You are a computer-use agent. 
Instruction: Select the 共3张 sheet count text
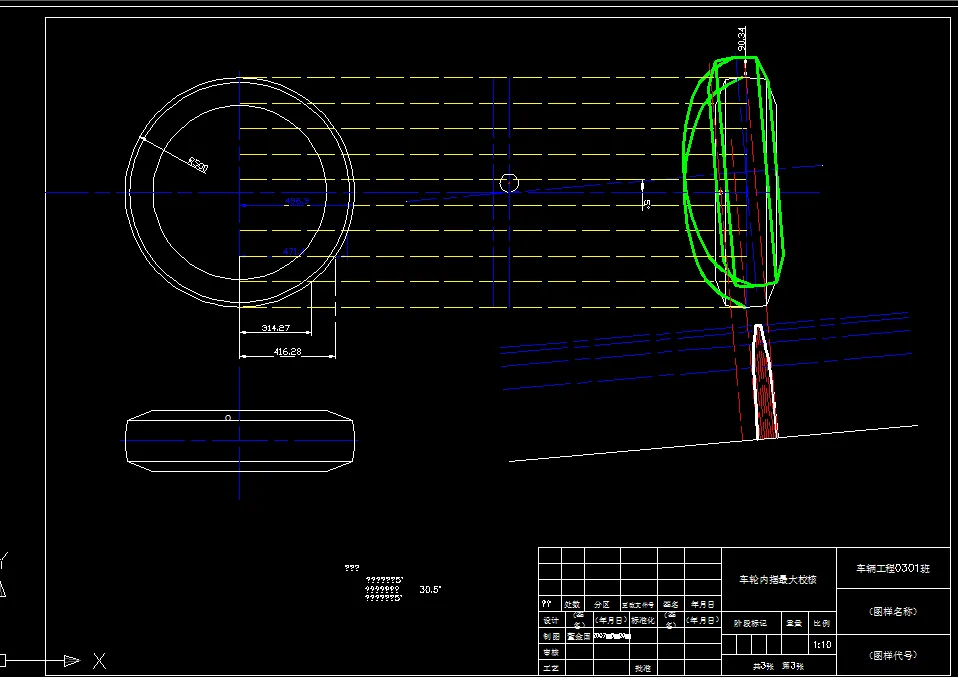(764, 666)
